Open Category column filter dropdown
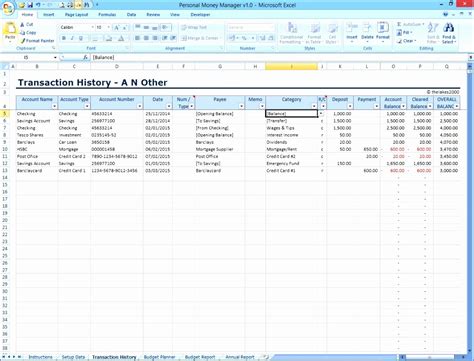474x361 pixels. tap(314, 106)
